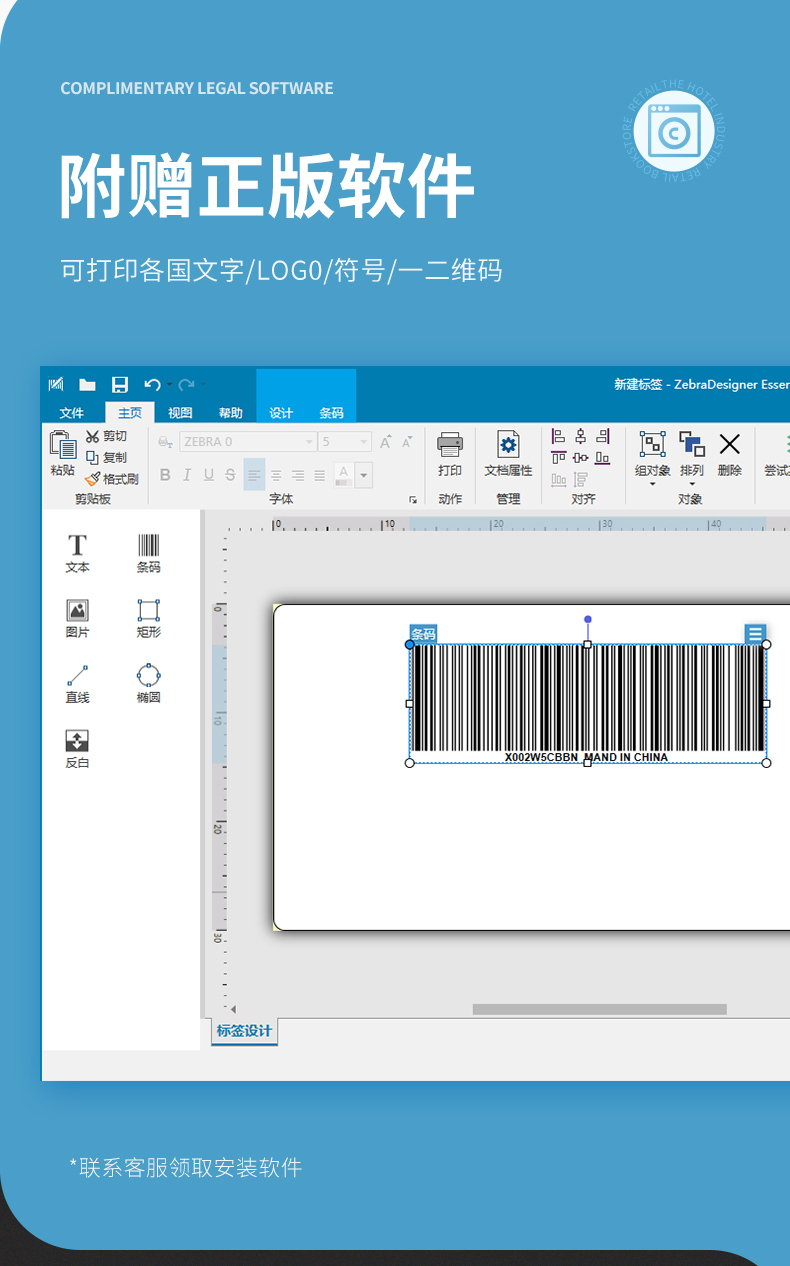Open the undo history dropdown arrow
The height and width of the screenshot is (1266, 790).
point(169,385)
